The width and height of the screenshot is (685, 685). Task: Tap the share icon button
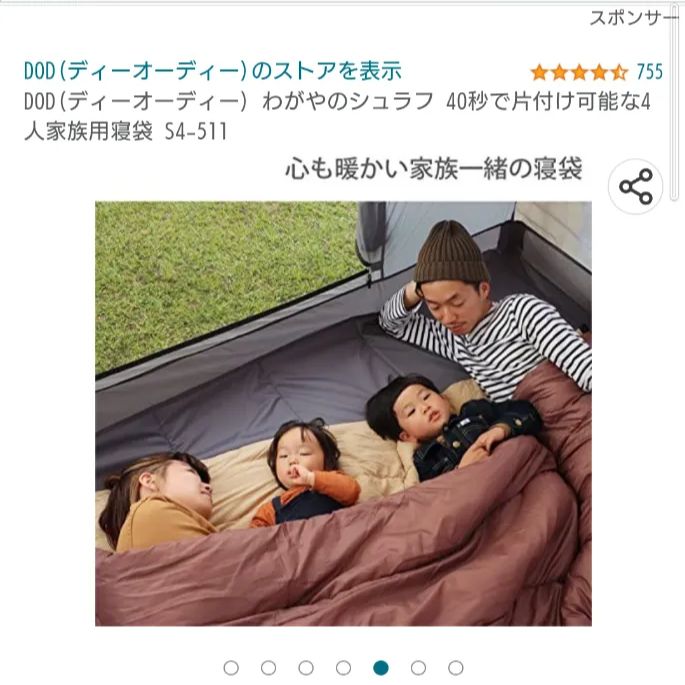coord(635,187)
